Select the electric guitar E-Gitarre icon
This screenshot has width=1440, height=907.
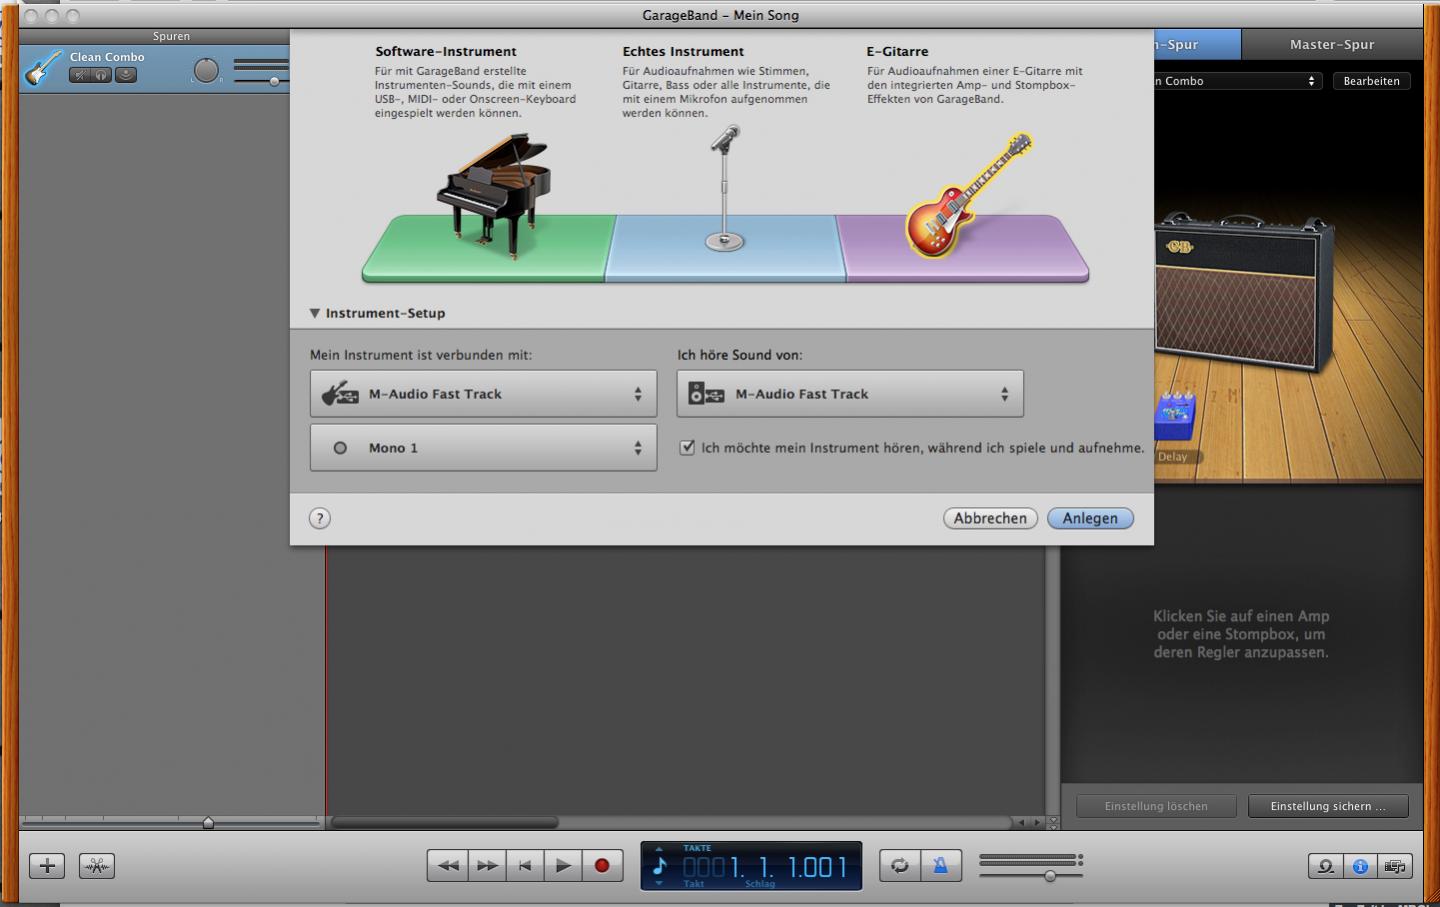(967, 194)
